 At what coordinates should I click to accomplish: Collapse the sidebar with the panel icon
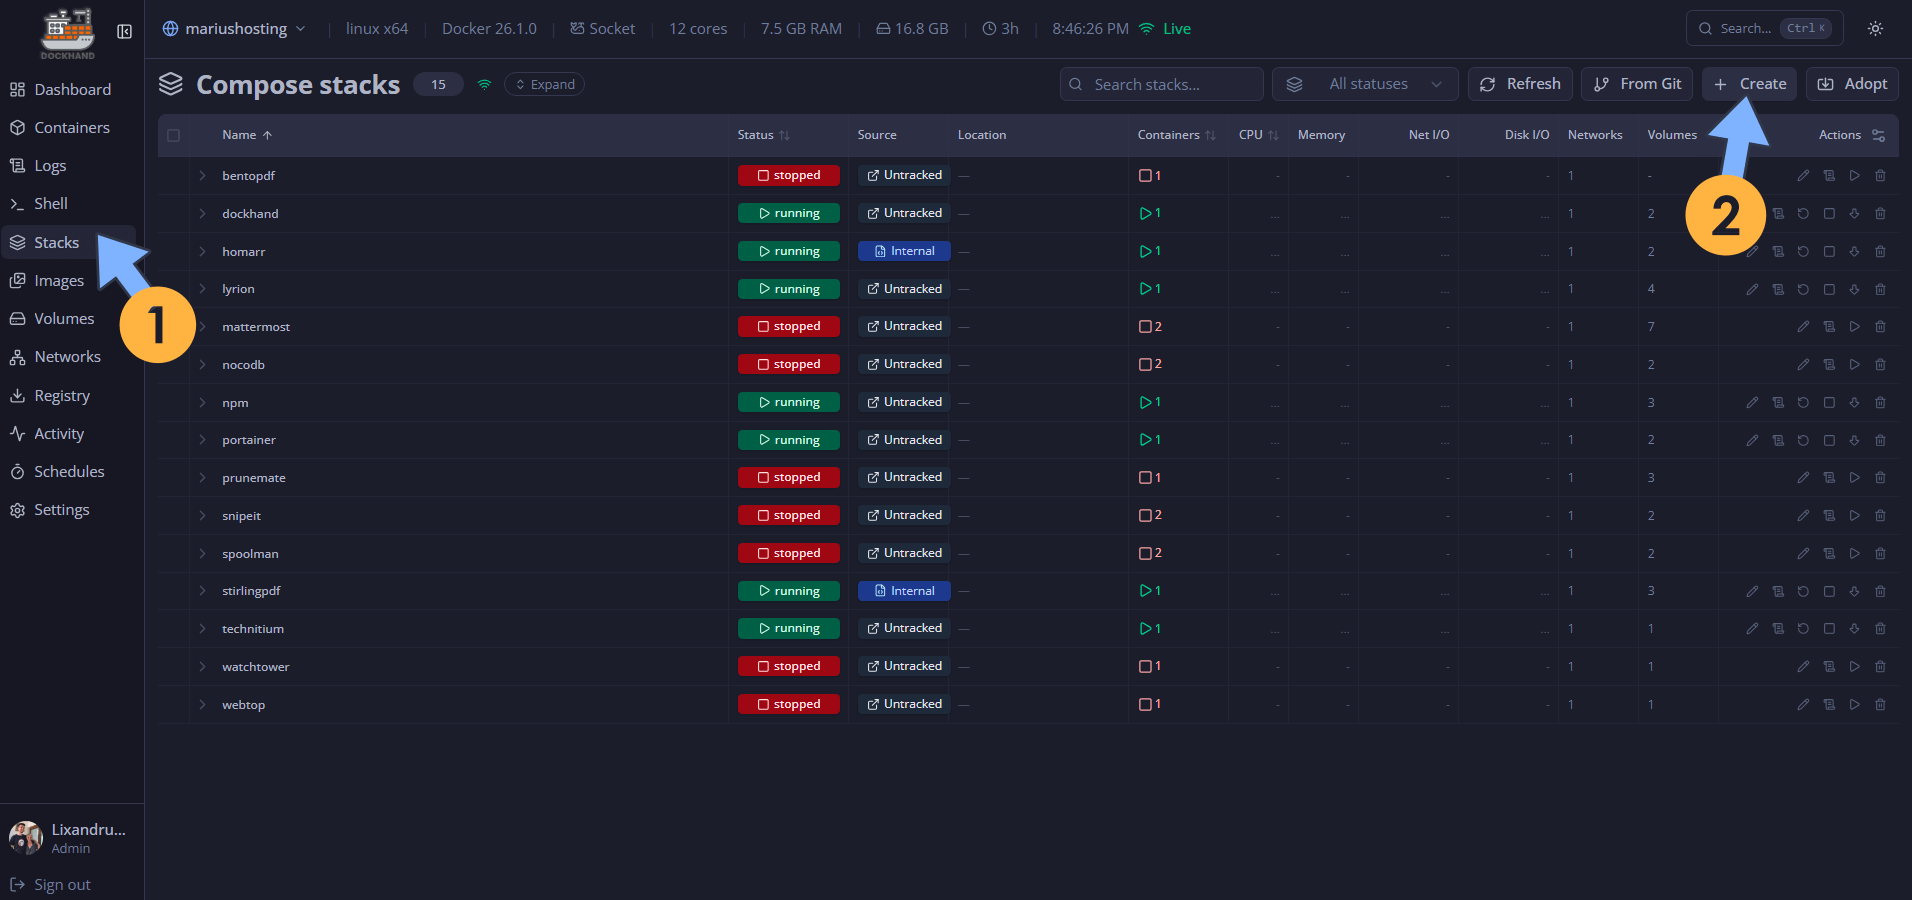pos(124,31)
